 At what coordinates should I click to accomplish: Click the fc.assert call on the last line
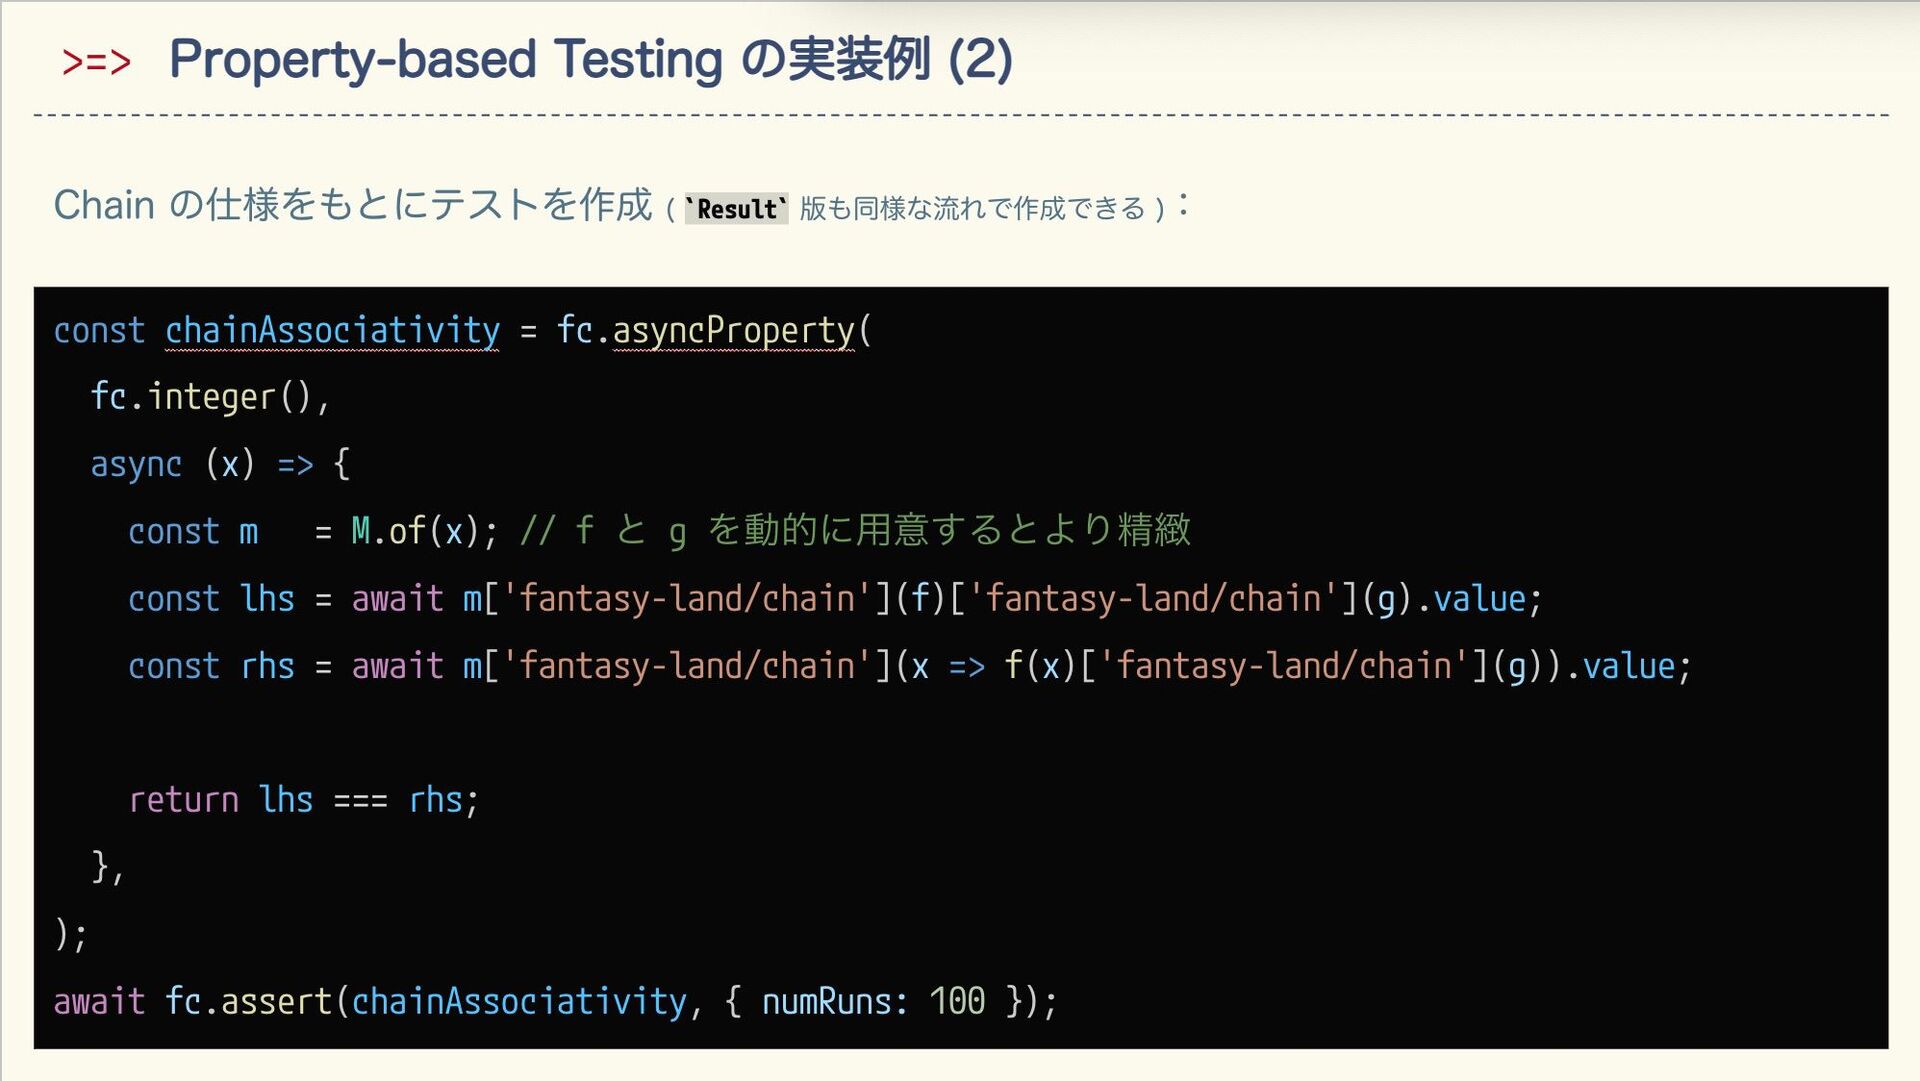click(x=247, y=1000)
